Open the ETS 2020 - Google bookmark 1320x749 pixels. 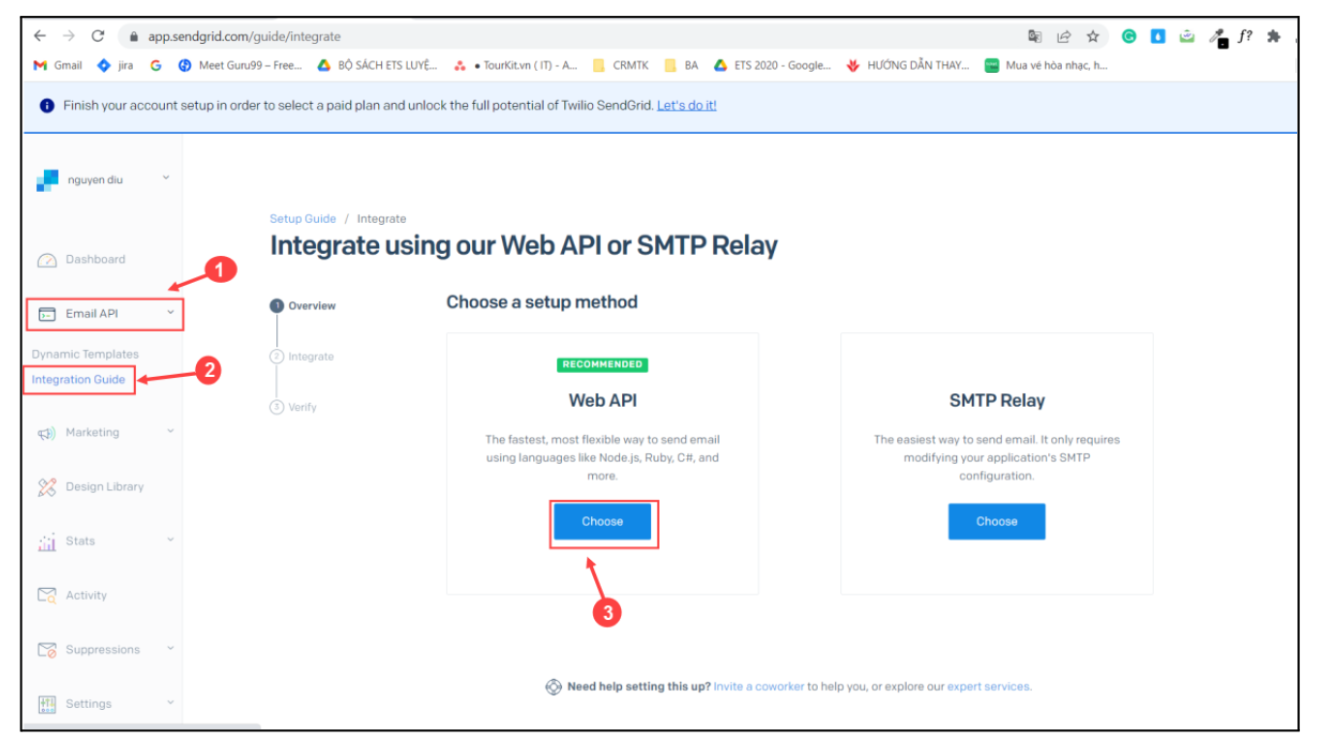click(x=772, y=66)
